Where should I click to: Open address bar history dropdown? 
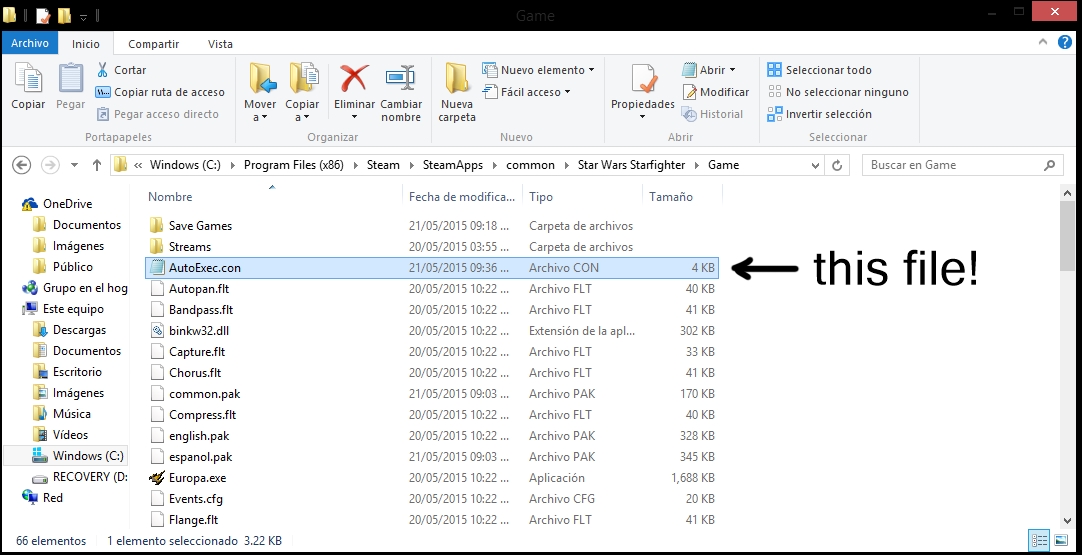[x=815, y=166]
